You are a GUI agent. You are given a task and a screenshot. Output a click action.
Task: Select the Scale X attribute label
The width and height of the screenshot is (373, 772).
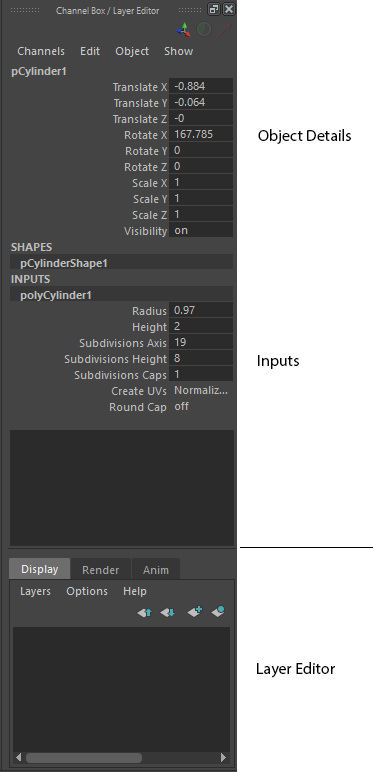pos(150,183)
